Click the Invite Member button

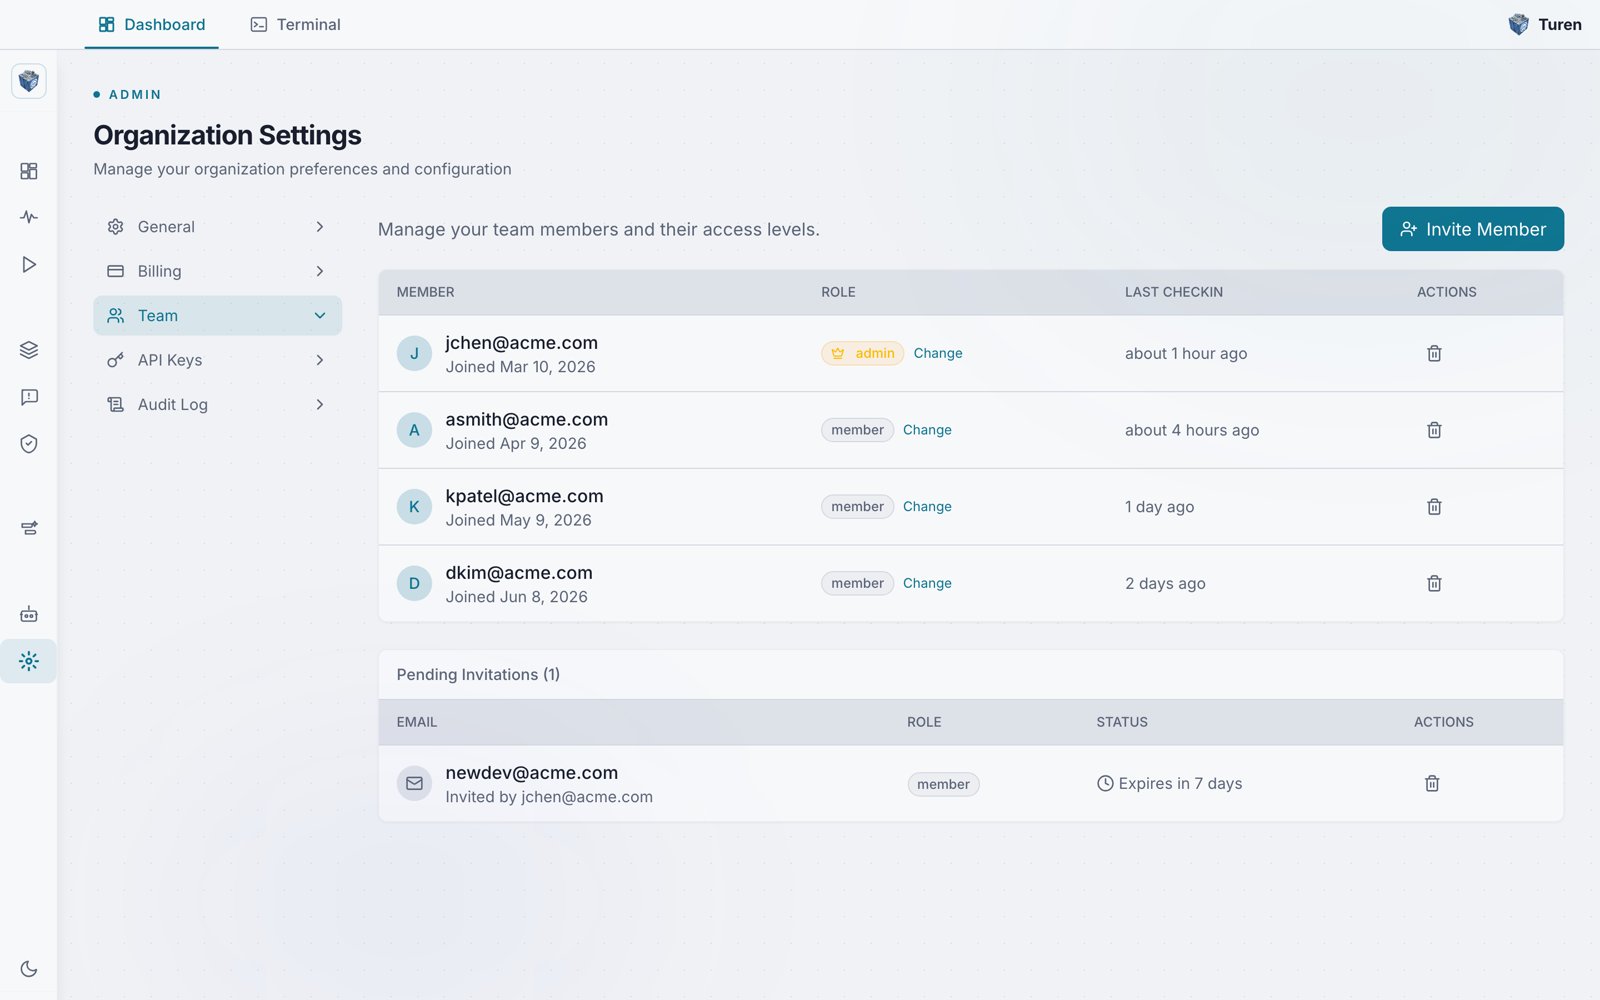(x=1473, y=229)
